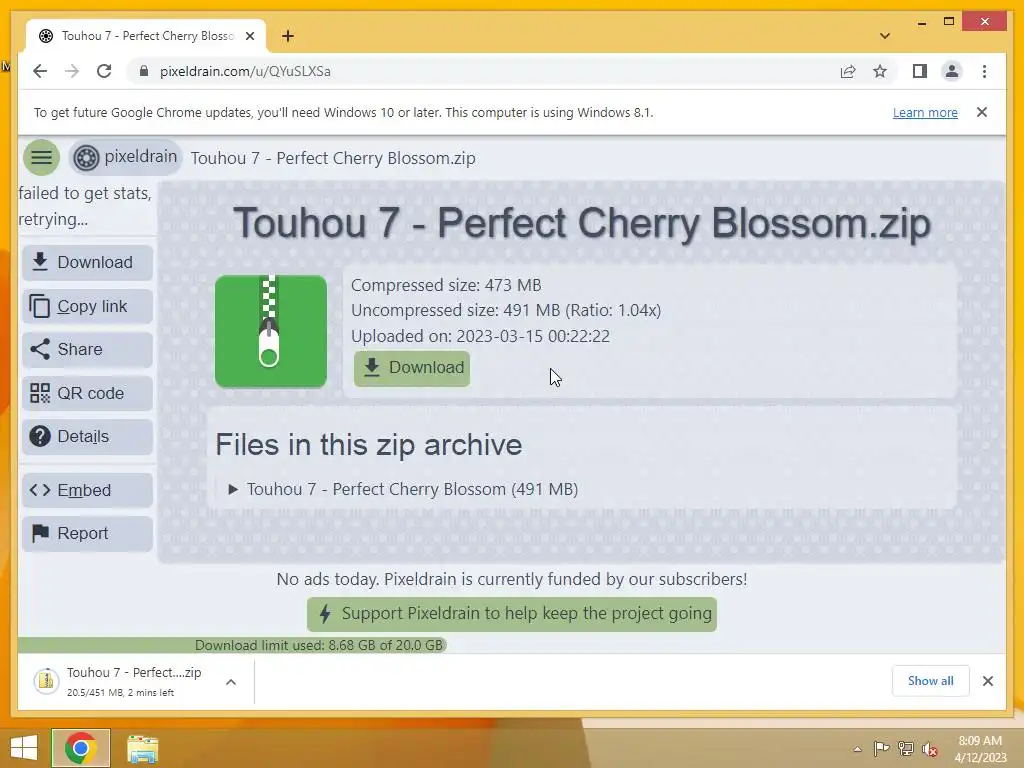Open the pixeldrain hamburger menu
The image size is (1024, 768).
click(x=41, y=157)
